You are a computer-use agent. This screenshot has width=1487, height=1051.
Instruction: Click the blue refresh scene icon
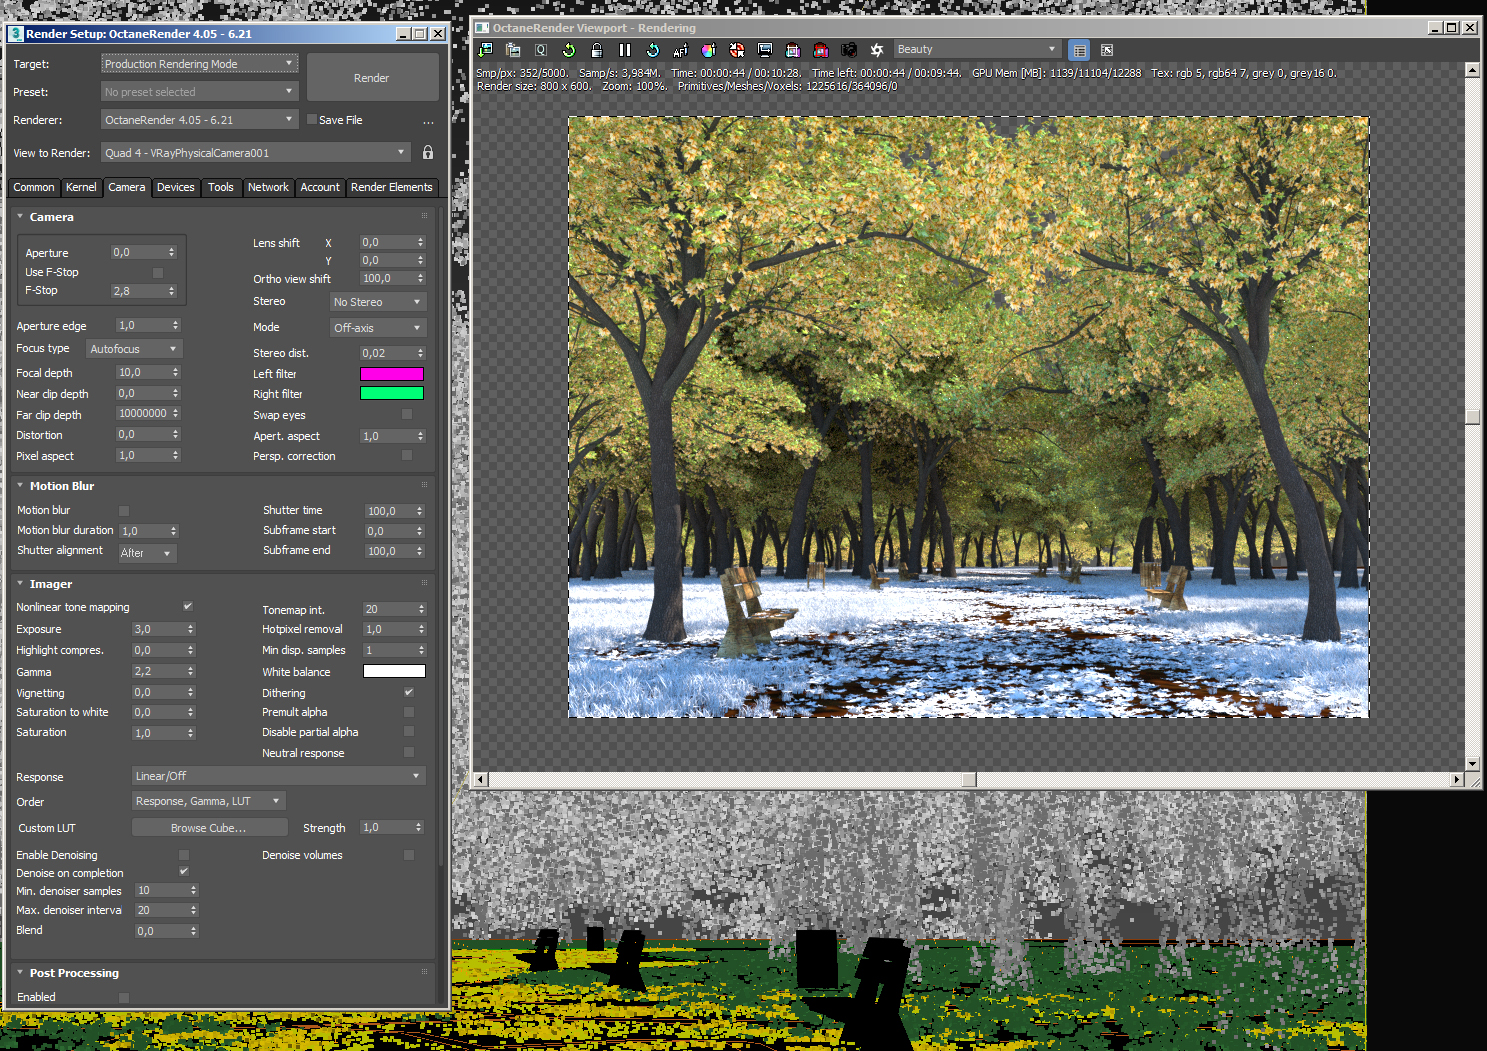[653, 50]
